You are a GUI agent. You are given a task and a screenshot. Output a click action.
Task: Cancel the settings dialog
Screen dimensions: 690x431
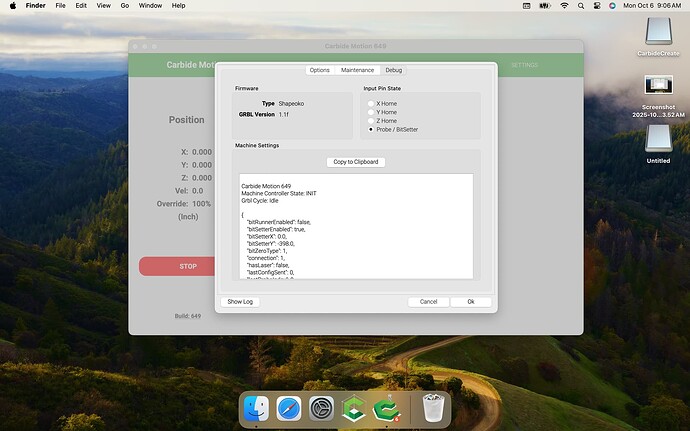(428, 302)
